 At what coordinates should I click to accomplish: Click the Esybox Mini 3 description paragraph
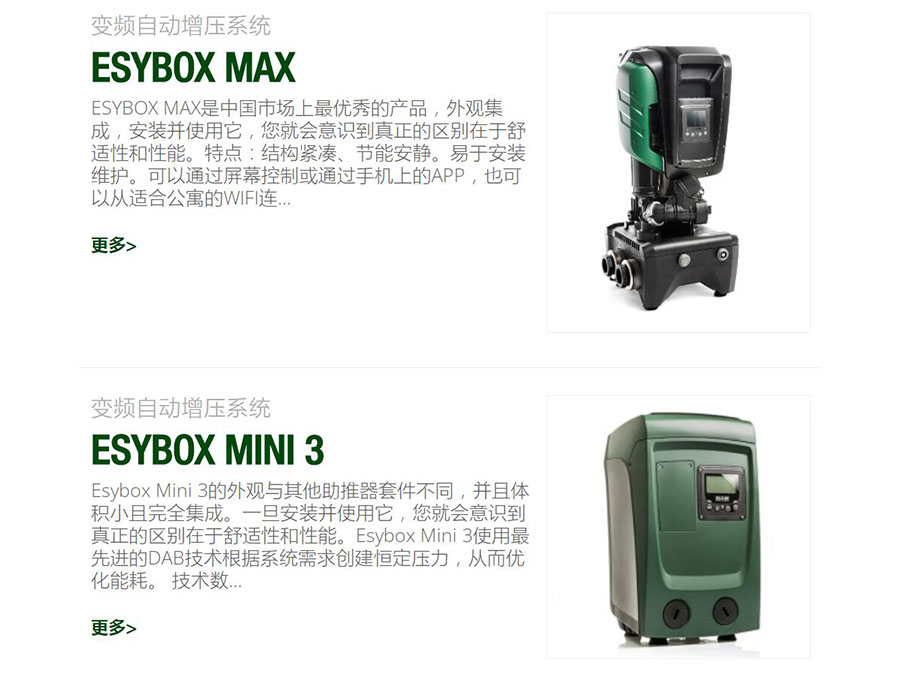[x=310, y=536]
